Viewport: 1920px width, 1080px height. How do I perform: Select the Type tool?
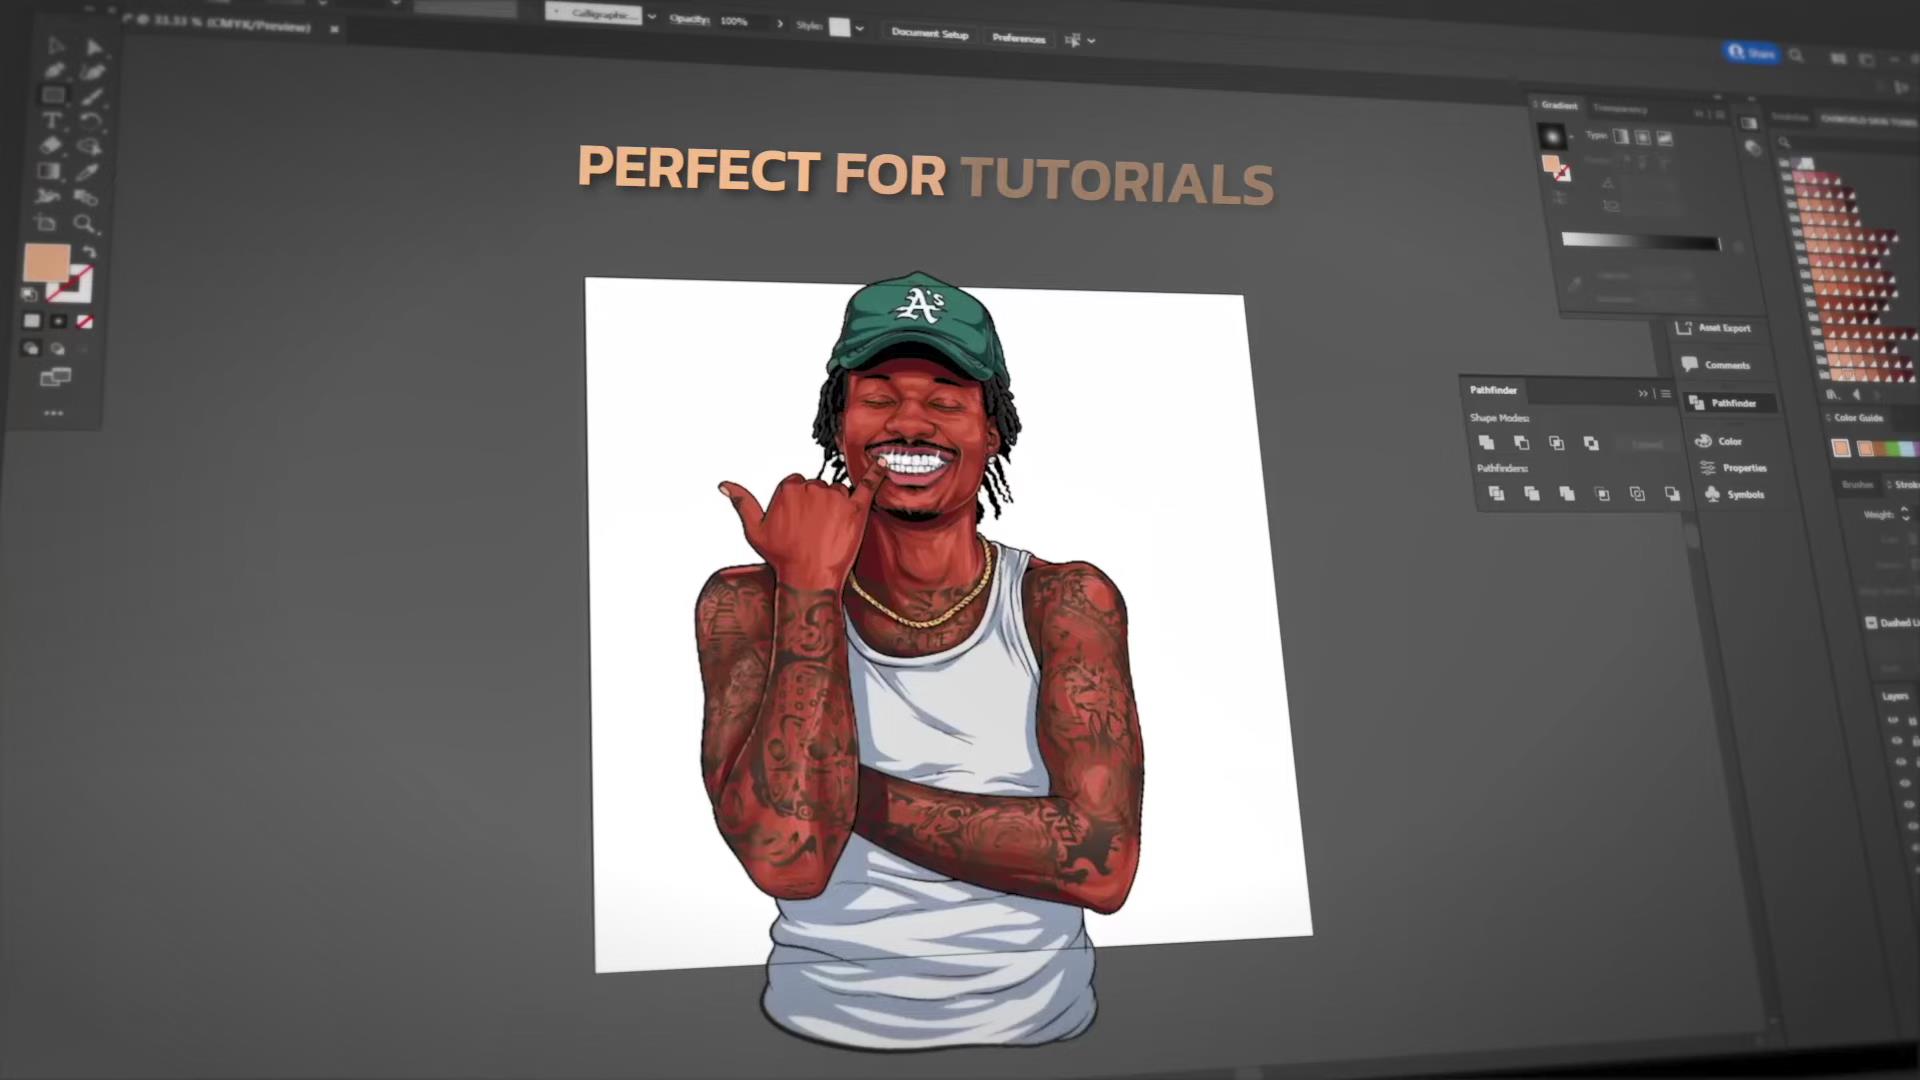click(53, 120)
